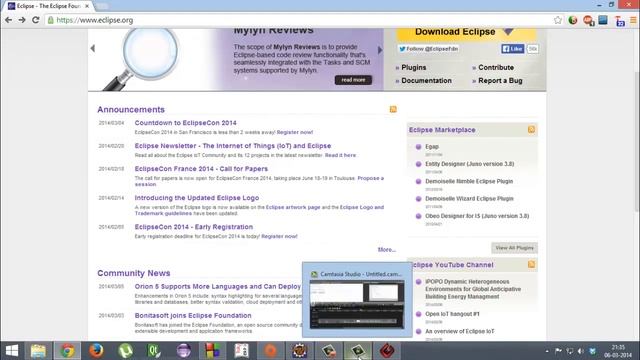Open Introducing the Updated Eclipse Logo
Image resolution: width=640 pixels, height=360 pixels.
point(197,198)
